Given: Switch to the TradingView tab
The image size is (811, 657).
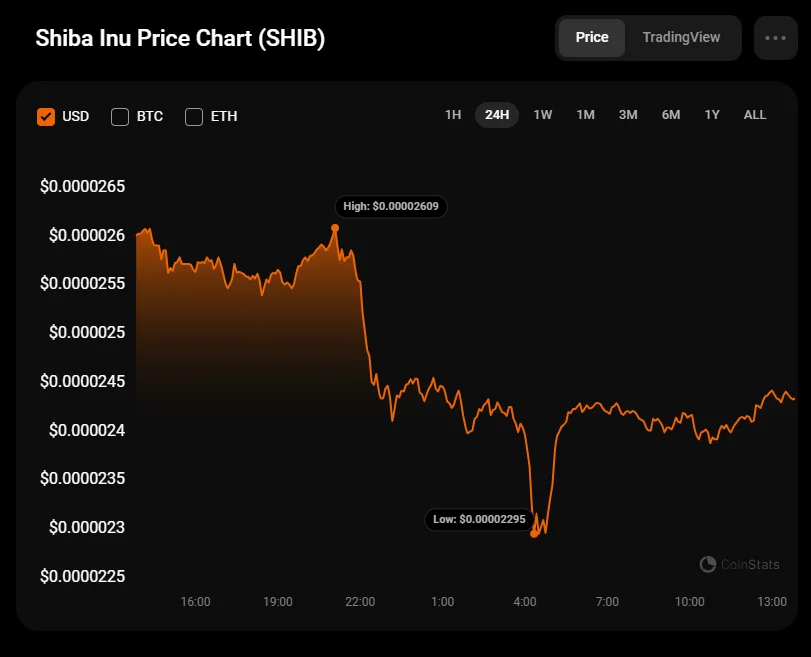Looking at the screenshot, I should pyautogui.click(x=681, y=37).
